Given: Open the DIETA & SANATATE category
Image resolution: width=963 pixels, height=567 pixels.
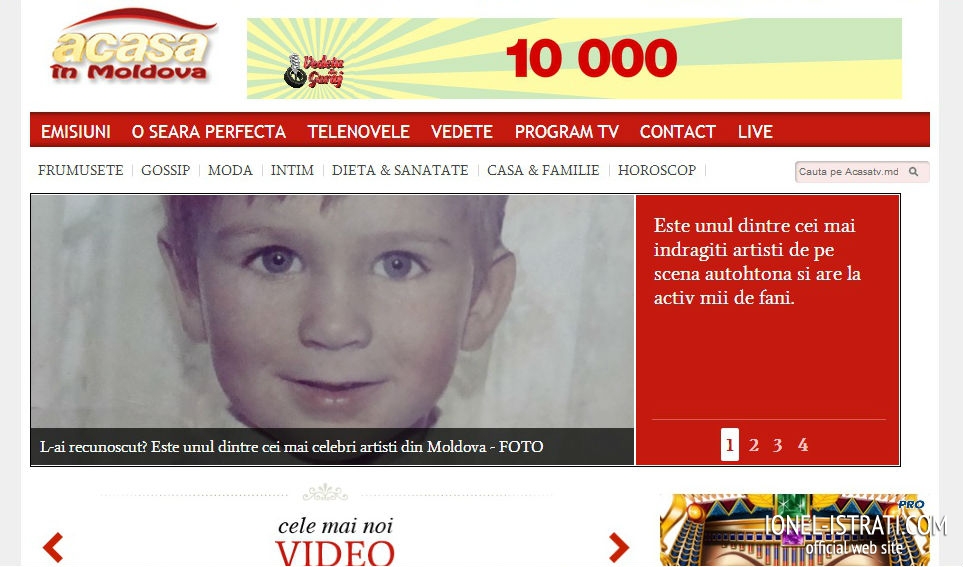Looking at the screenshot, I should click(x=400, y=170).
